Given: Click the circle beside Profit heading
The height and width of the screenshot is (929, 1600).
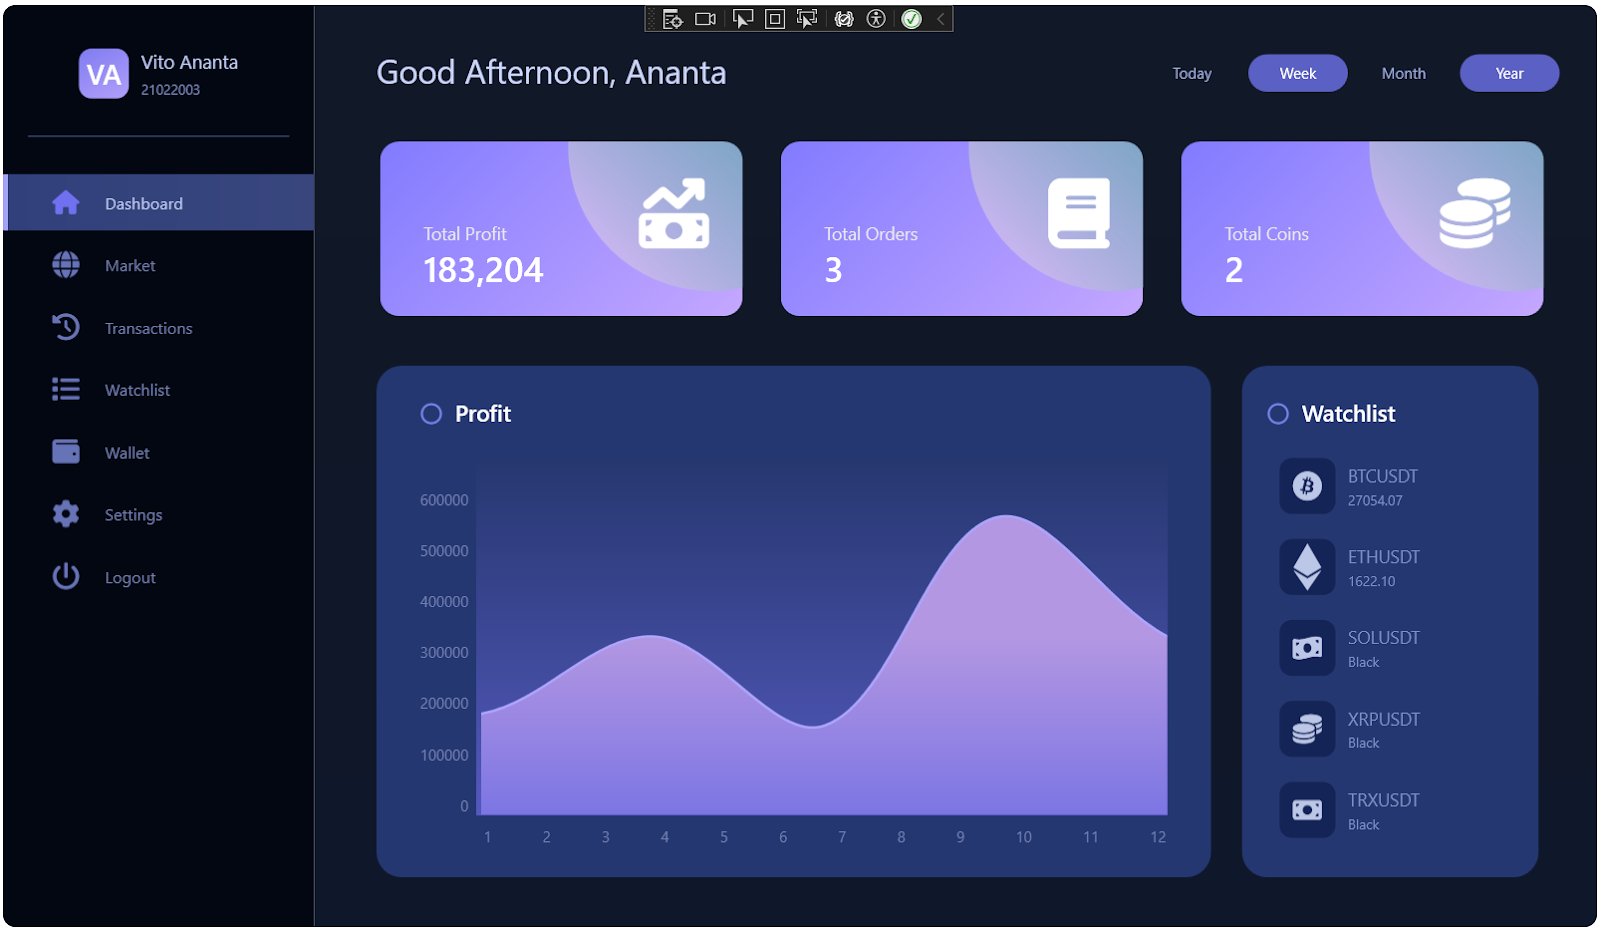Looking at the screenshot, I should coord(431,414).
